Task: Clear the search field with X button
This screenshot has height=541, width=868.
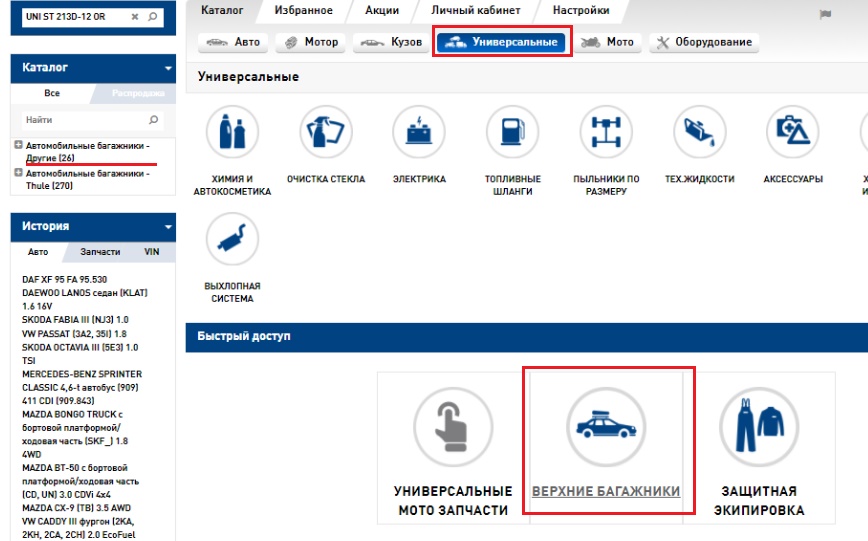Action: point(135,17)
